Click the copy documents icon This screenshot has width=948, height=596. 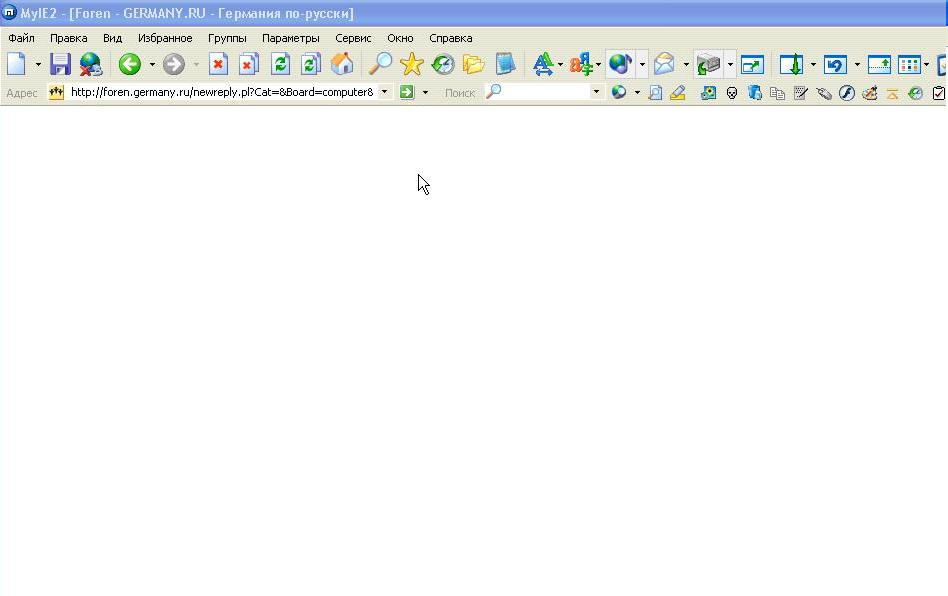click(x=778, y=93)
